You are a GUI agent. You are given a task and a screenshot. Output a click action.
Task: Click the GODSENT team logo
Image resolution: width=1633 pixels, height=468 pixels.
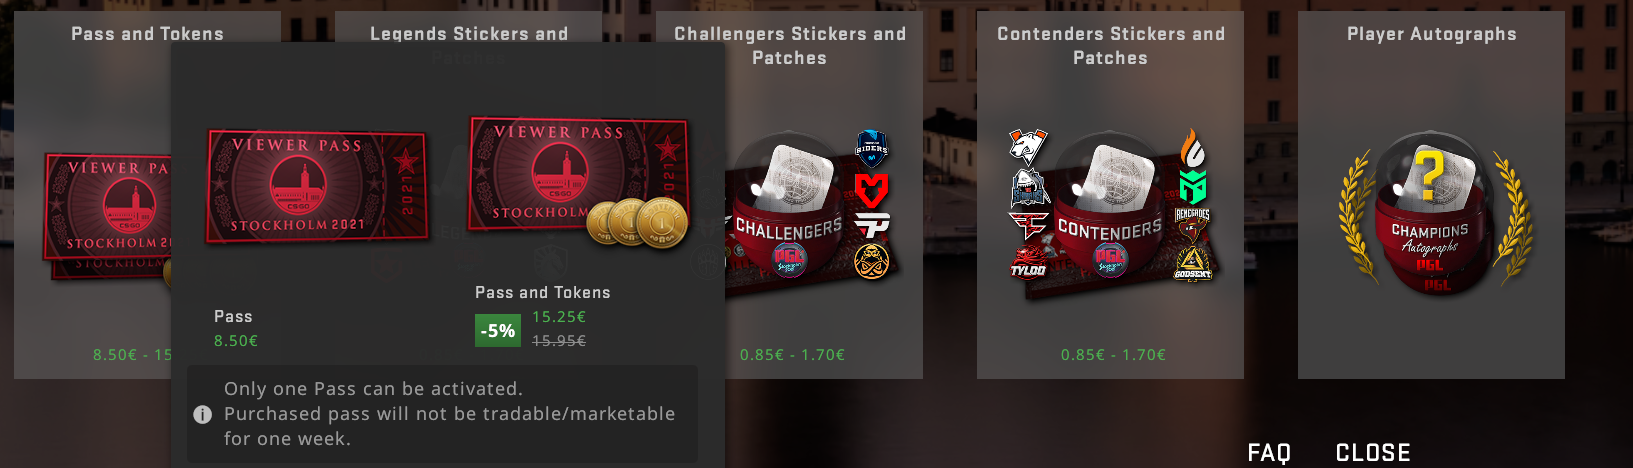[x=1192, y=263]
